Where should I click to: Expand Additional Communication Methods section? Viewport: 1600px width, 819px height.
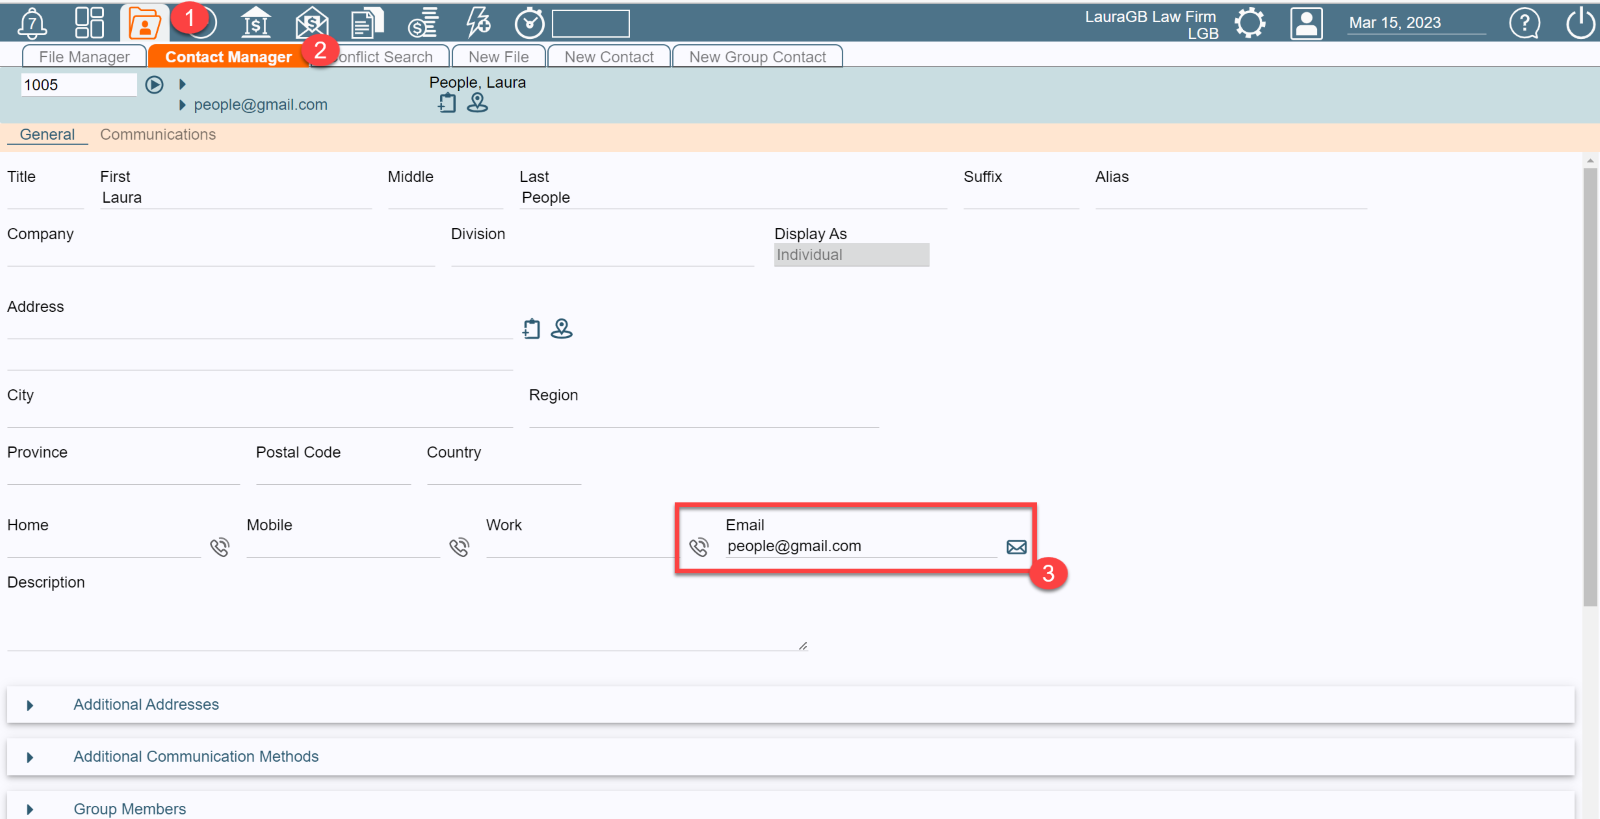(x=790, y=757)
